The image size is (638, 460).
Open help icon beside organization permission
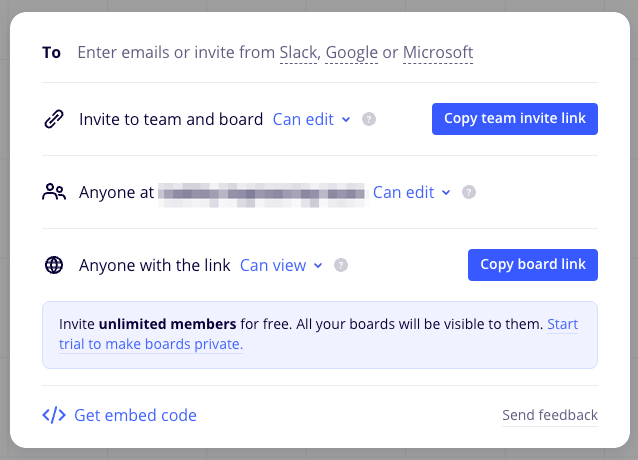[469, 192]
